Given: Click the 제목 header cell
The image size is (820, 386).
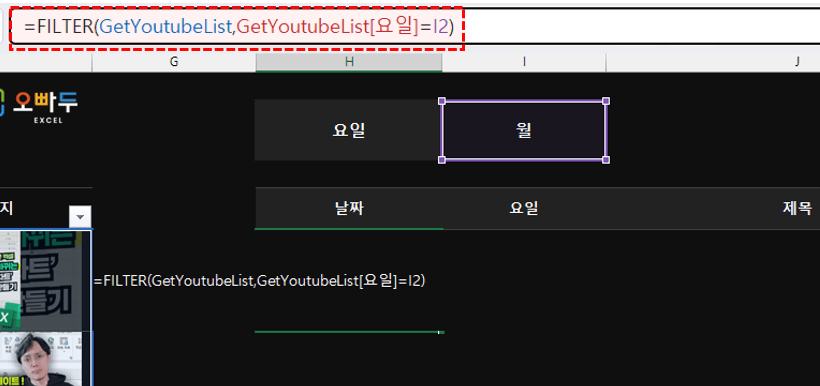Looking at the screenshot, I should (713, 209).
